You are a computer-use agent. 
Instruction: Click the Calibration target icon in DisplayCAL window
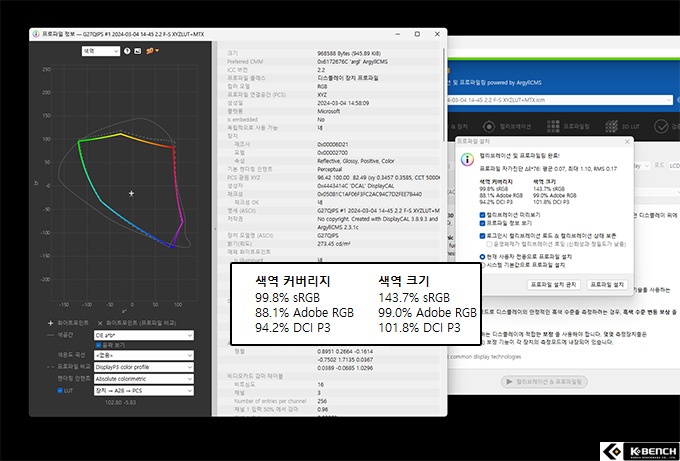tap(489, 127)
